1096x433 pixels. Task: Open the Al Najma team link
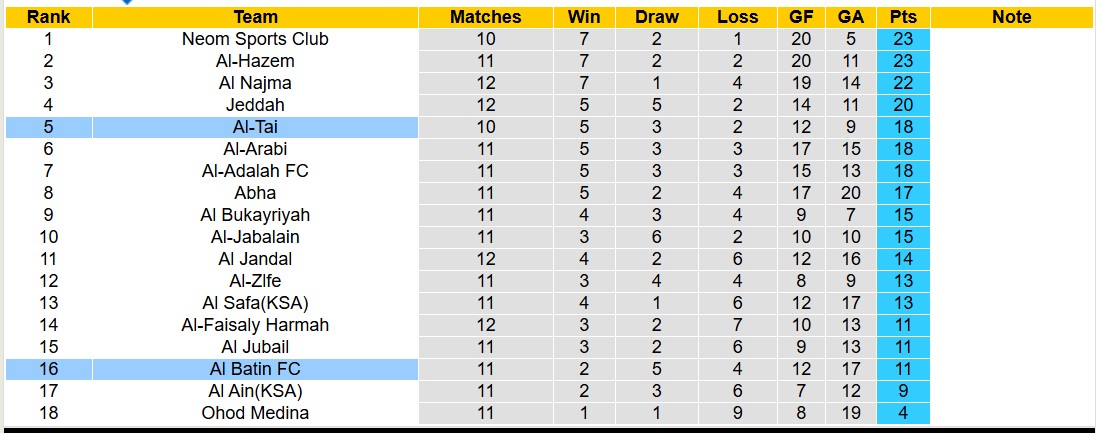[255, 83]
